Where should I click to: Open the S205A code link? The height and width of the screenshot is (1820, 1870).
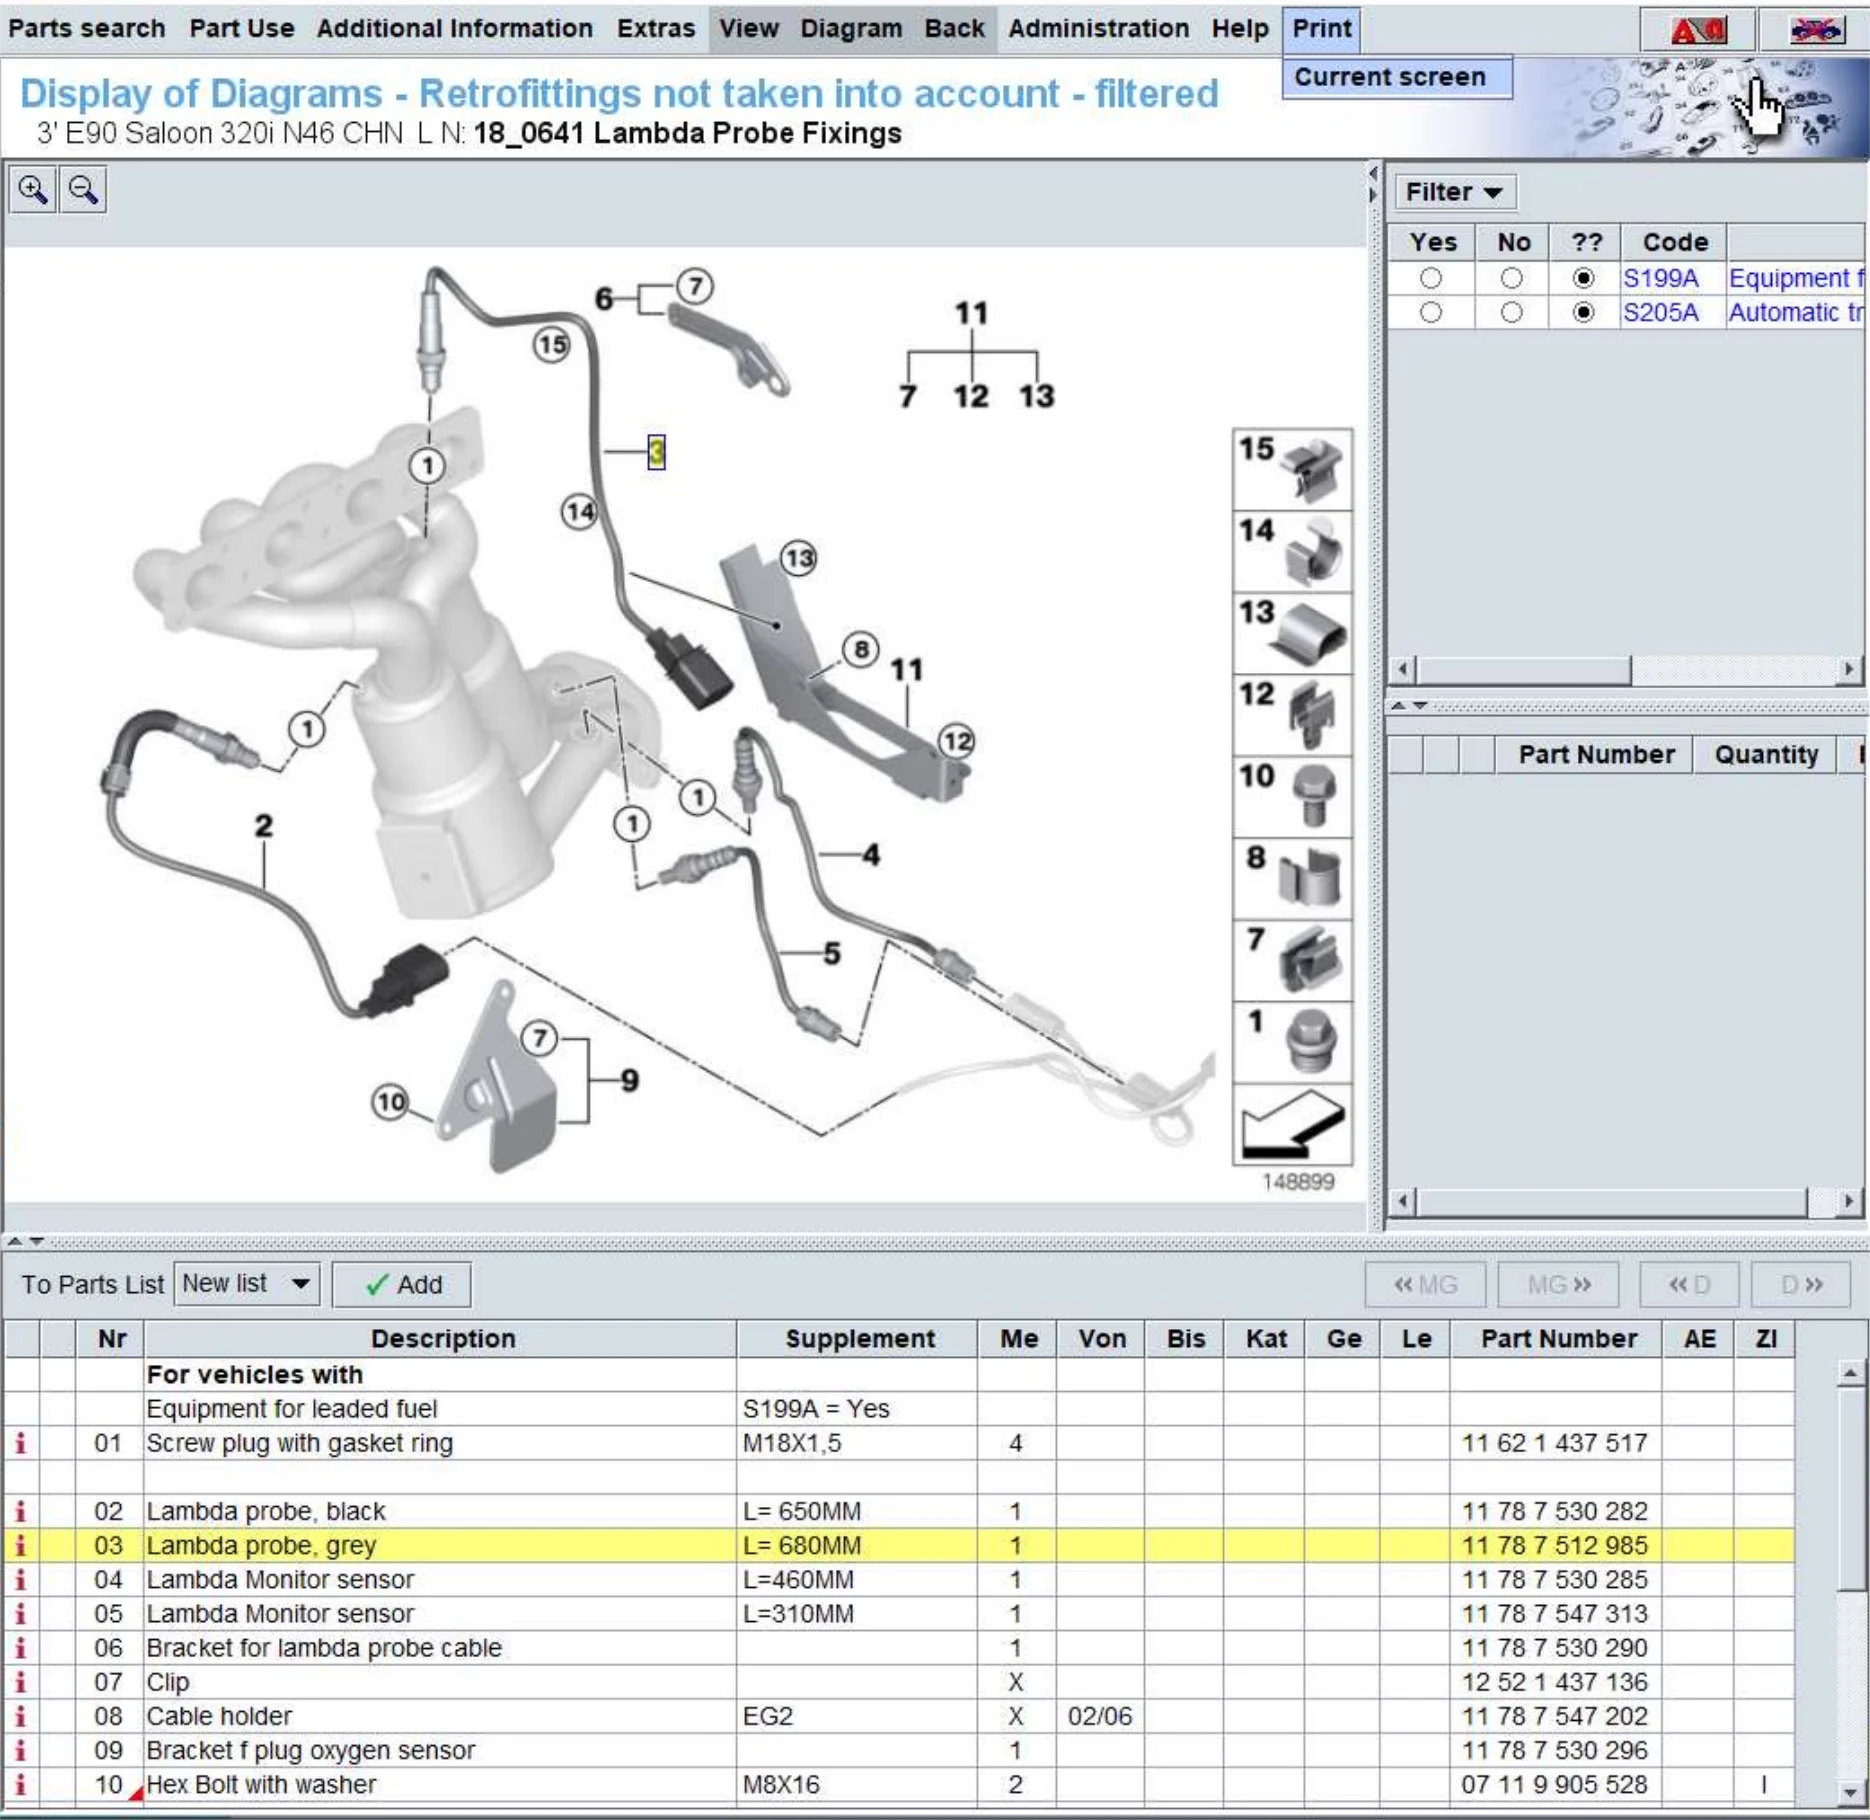(x=1660, y=313)
